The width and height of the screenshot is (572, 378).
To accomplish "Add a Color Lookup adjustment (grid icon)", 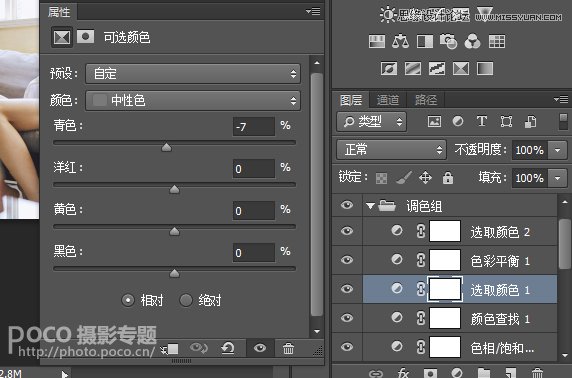I will tap(497, 42).
